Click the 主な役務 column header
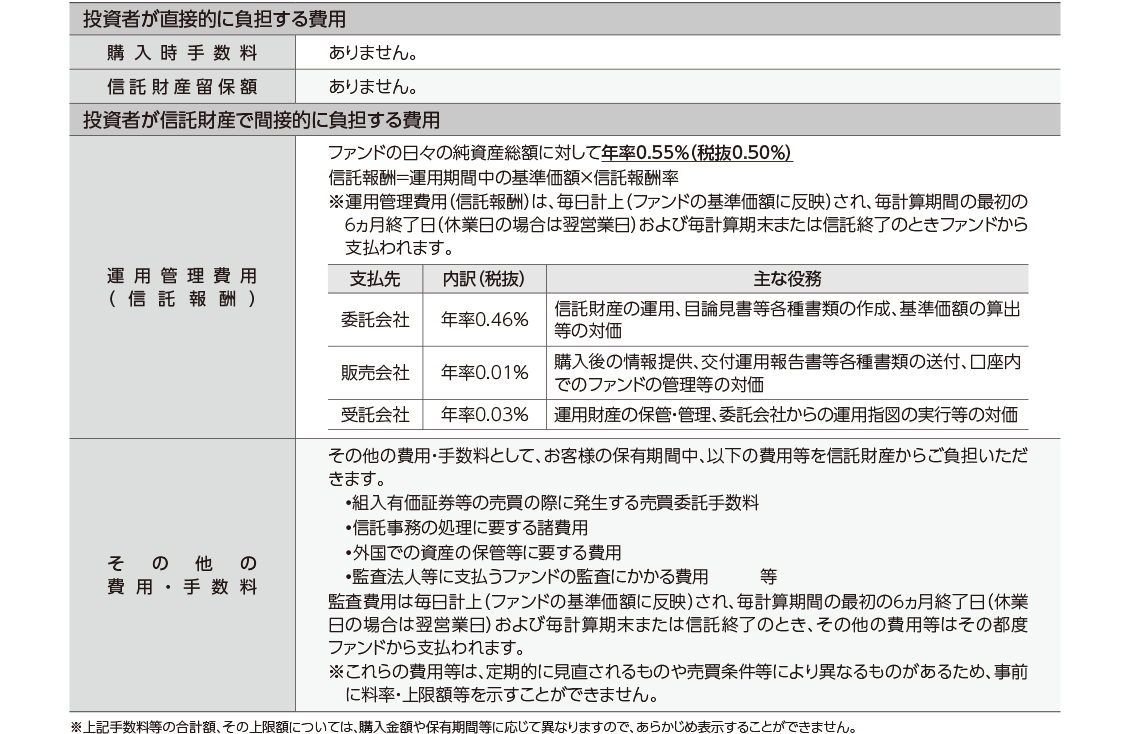 click(x=786, y=279)
